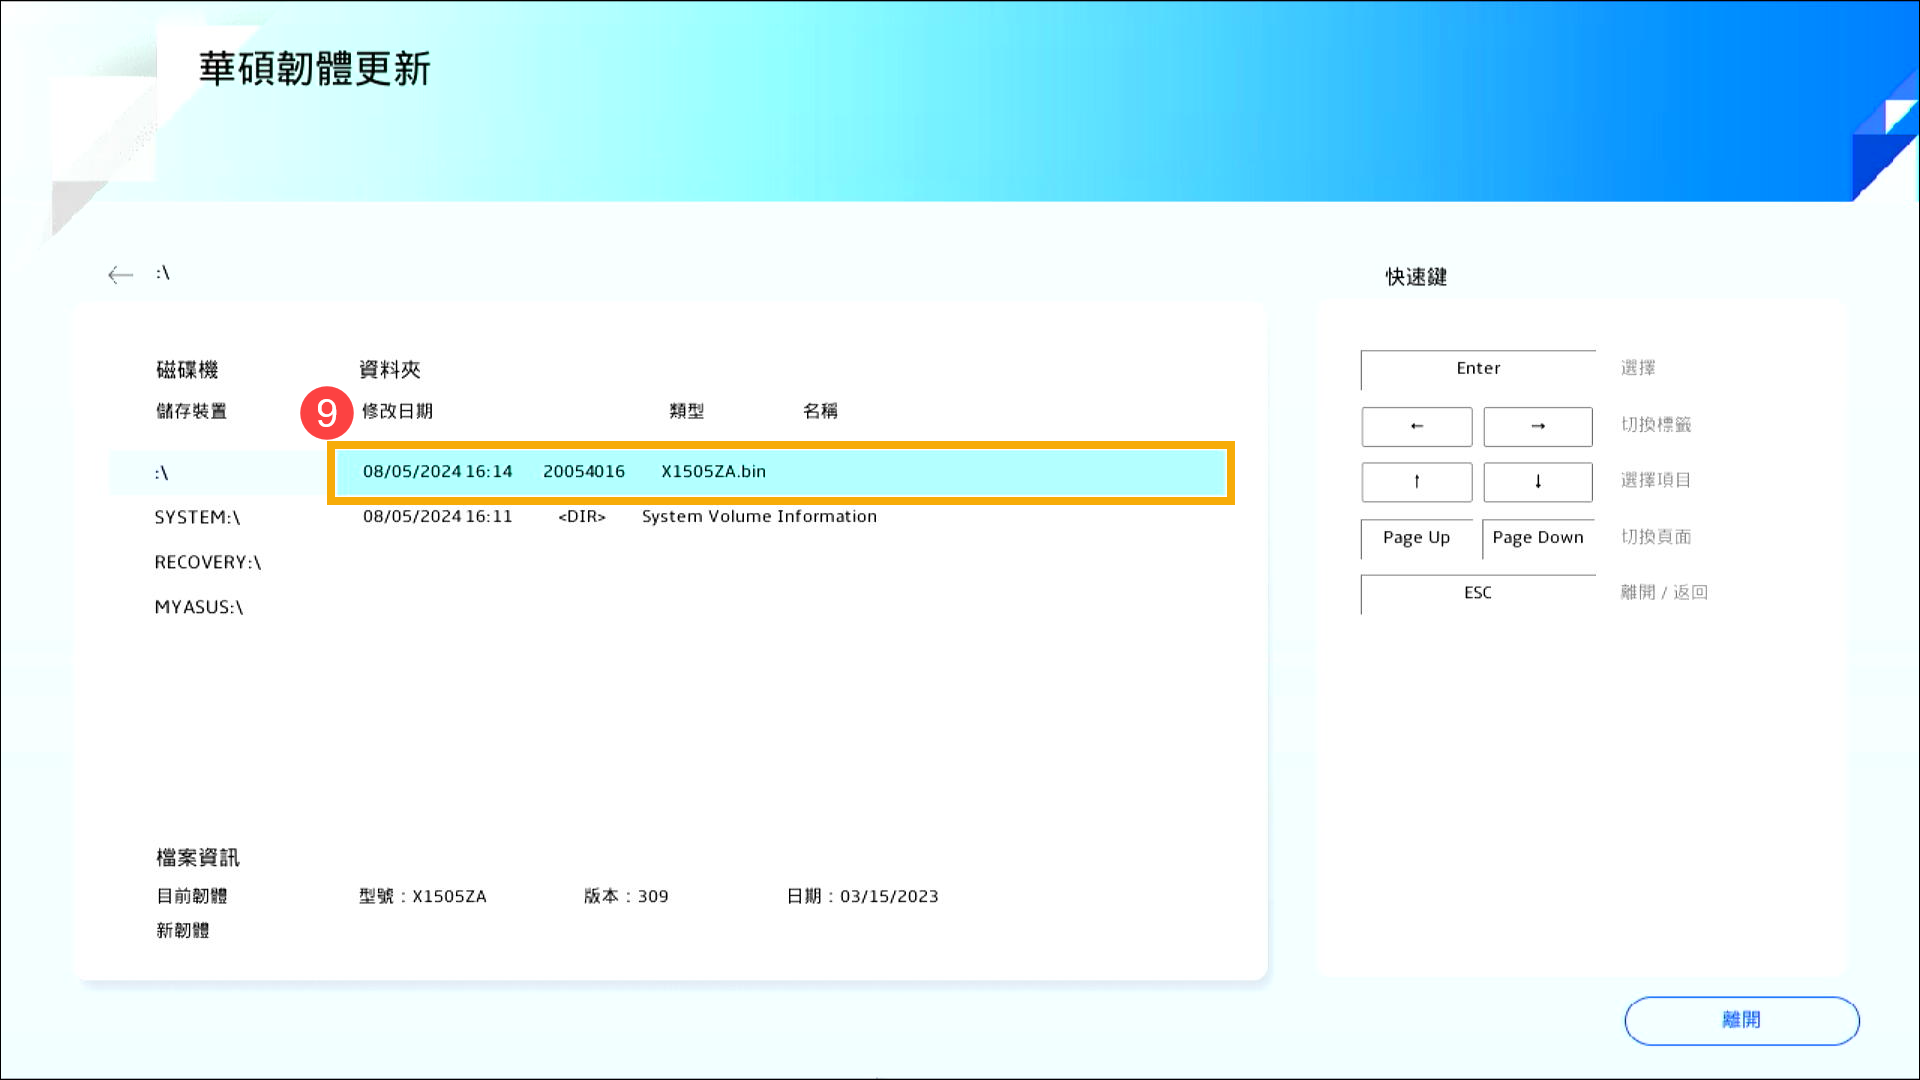Screen dimensions: 1920x1080
Task: Click the ESC shortcut key box
Action: [x=1477, y=593]
